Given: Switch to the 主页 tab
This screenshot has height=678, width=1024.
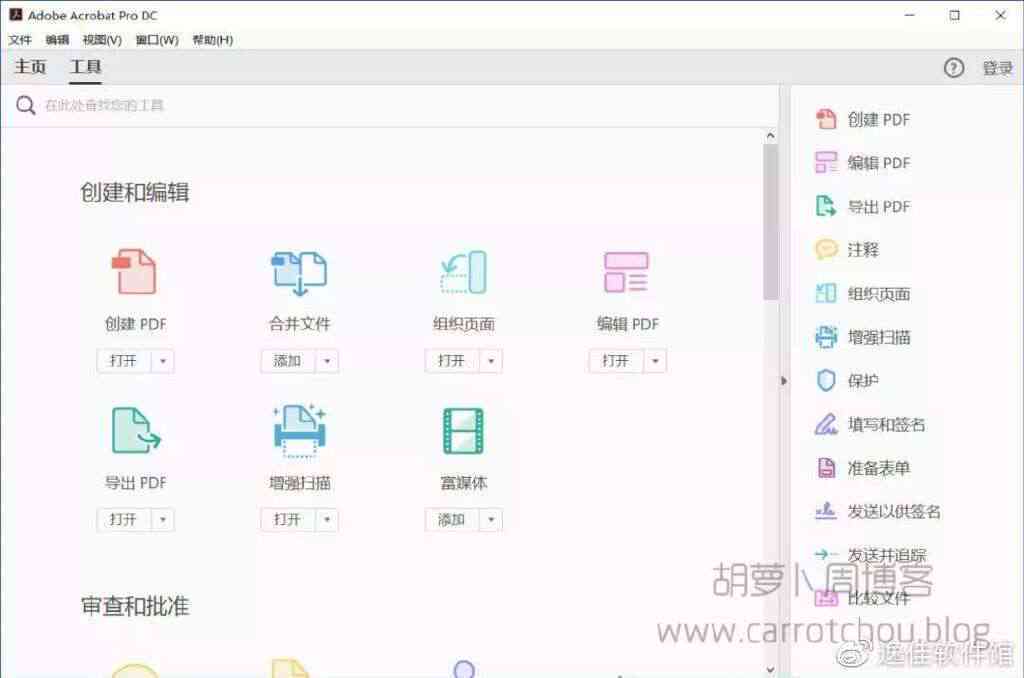Looking at the screenshot, I should (30, 67).
